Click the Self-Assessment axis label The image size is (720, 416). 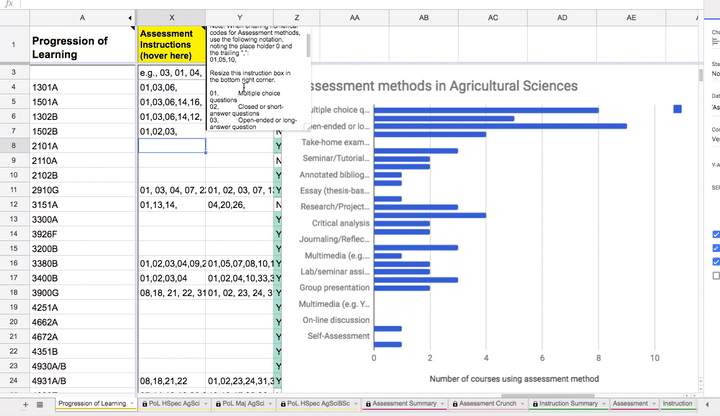[x=338, y=336]
